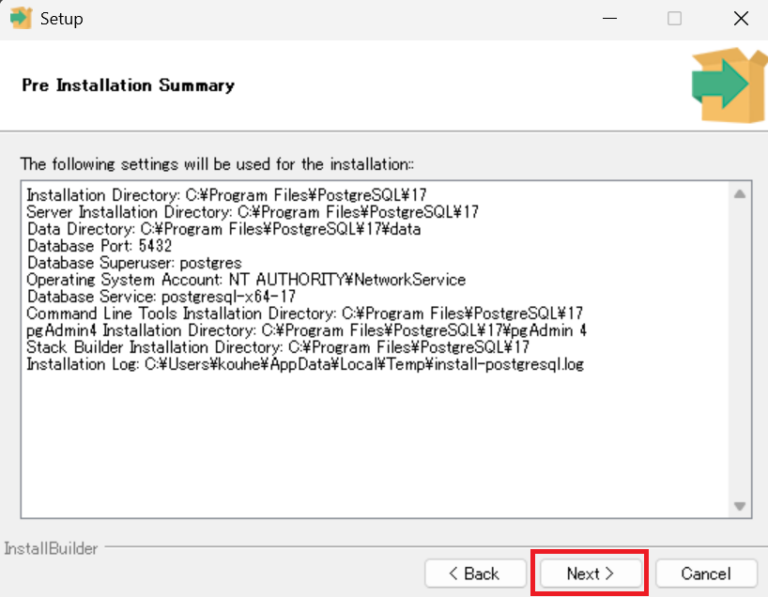Select the pgAdmin4 Installation Directory line

[306, 331]
